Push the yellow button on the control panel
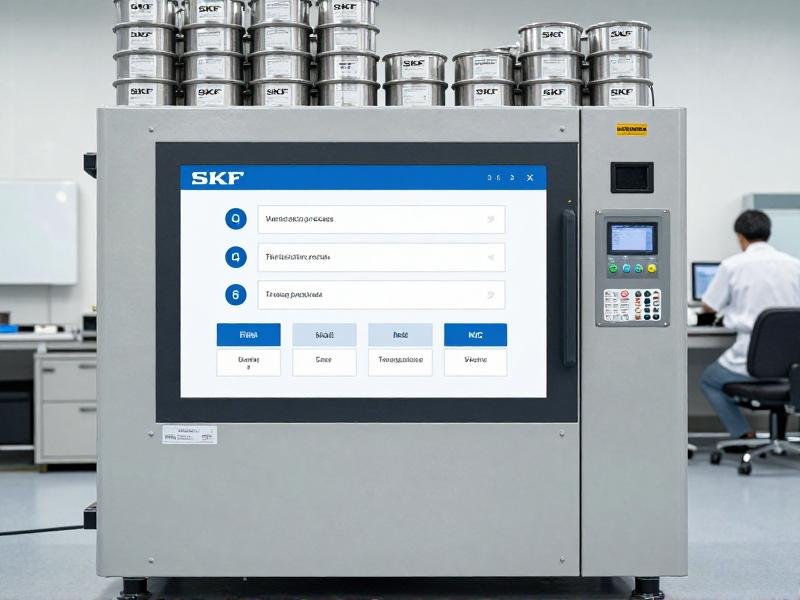 [x=652, y=268]
